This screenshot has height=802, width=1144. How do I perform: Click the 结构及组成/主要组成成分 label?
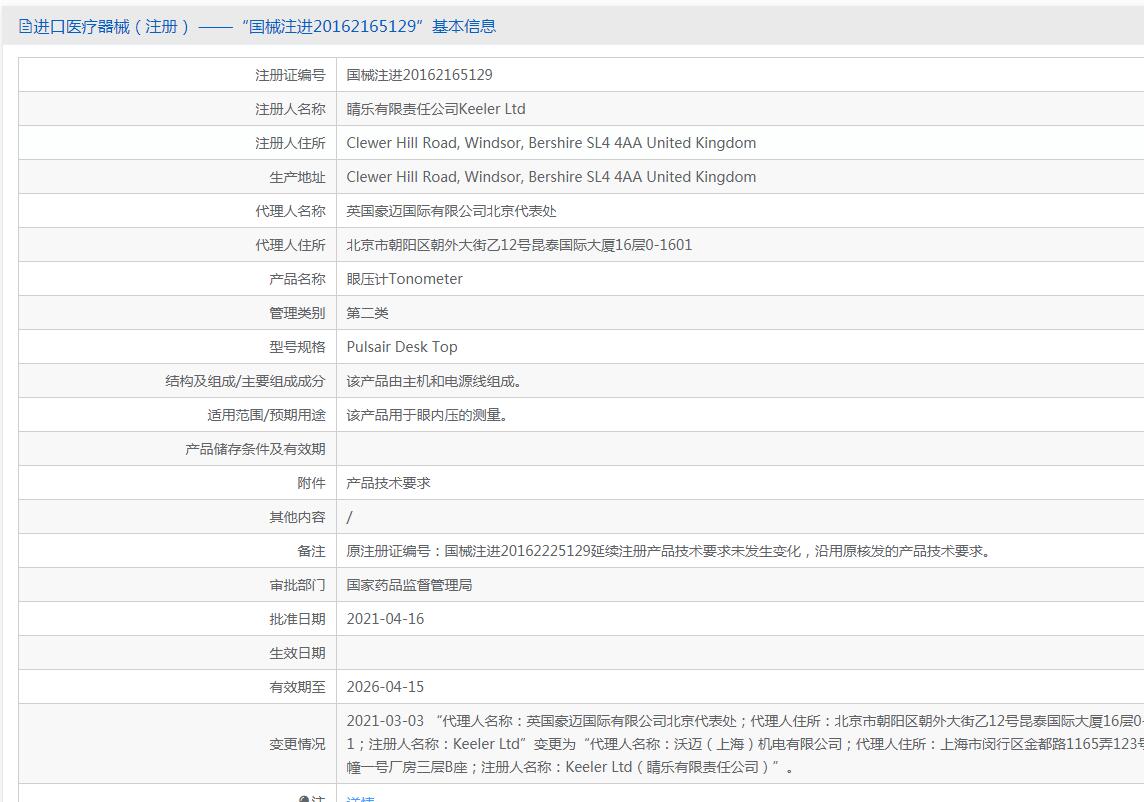245,381
